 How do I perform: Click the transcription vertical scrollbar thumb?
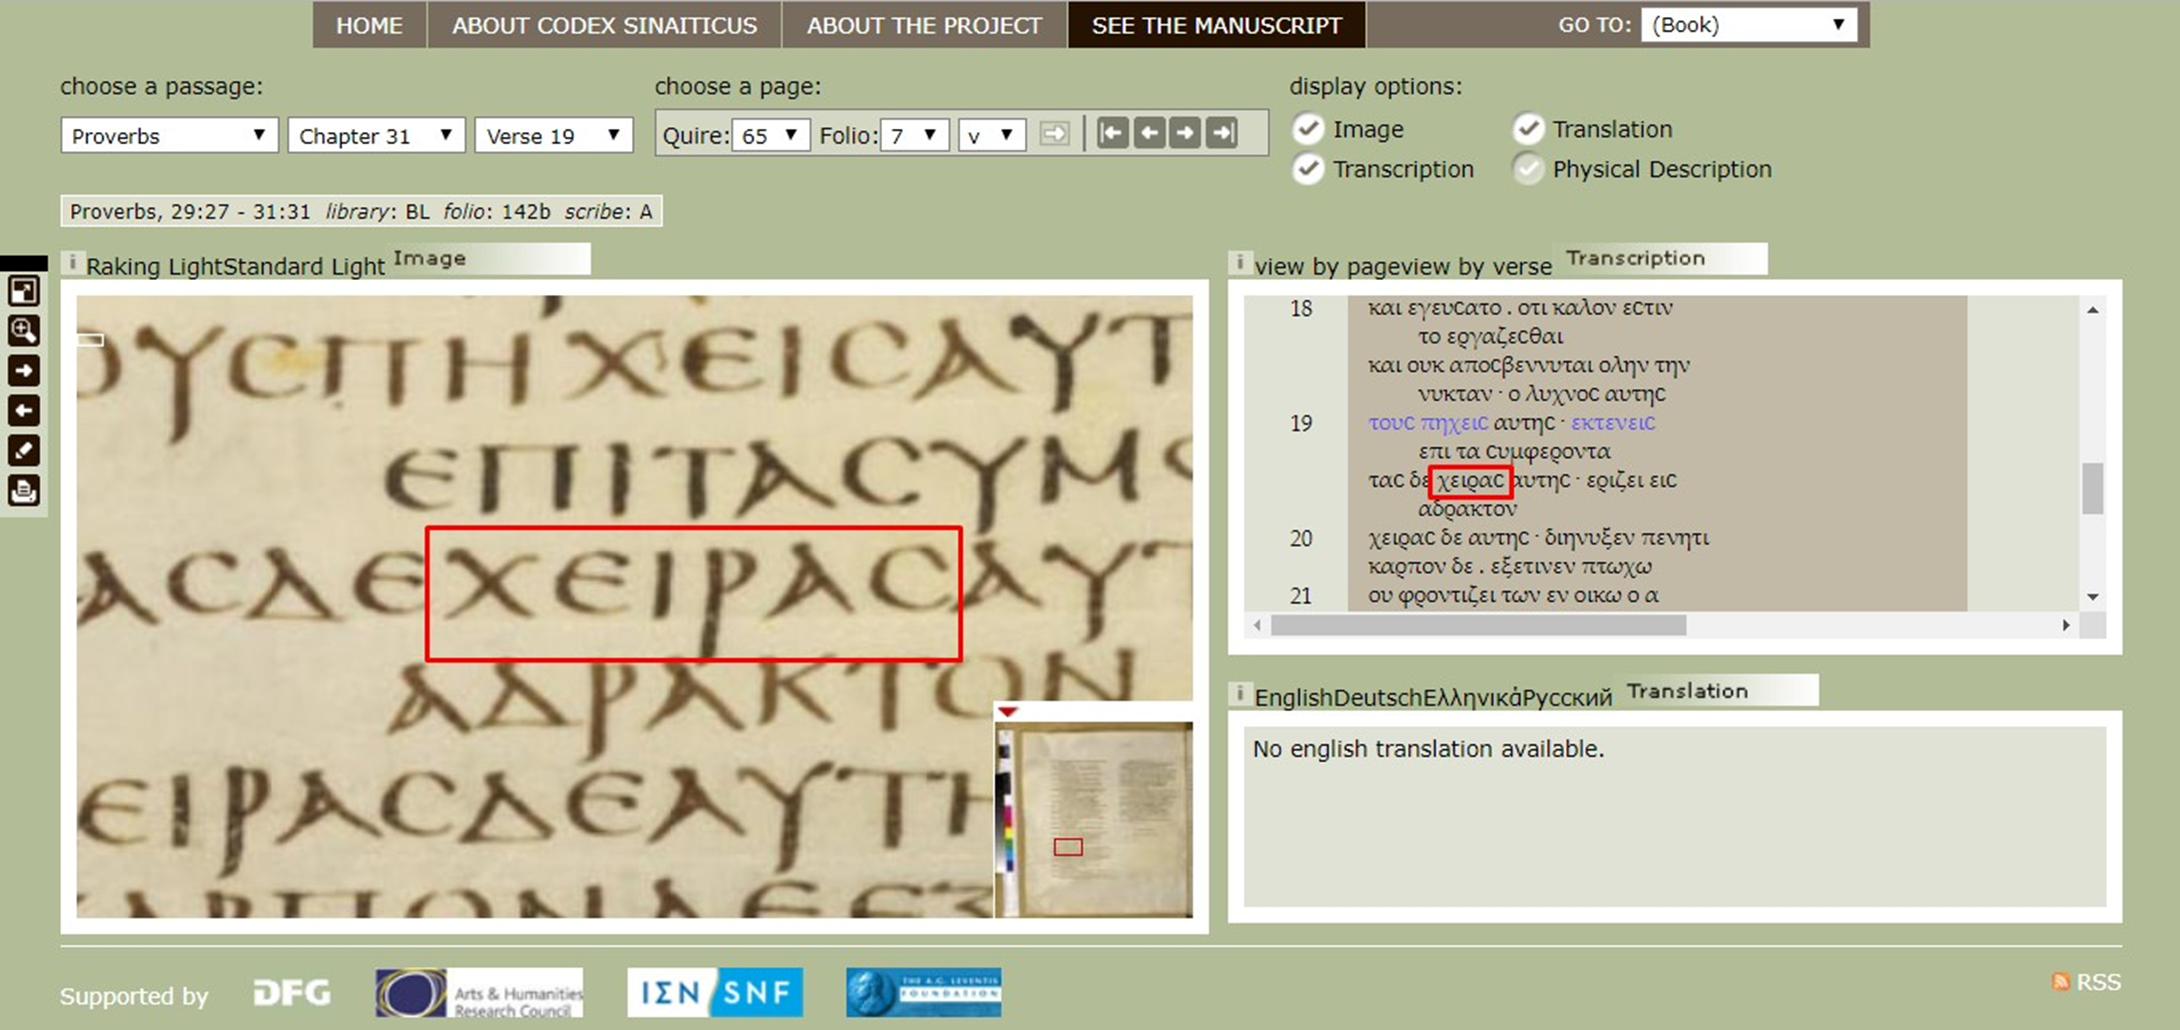[2092, 488]
